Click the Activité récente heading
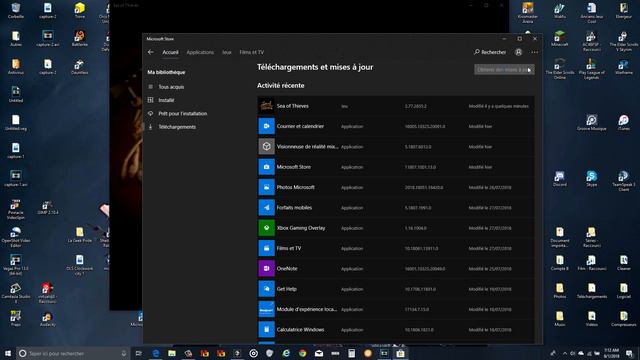This screenshot has width=640, height=360. 280,86
